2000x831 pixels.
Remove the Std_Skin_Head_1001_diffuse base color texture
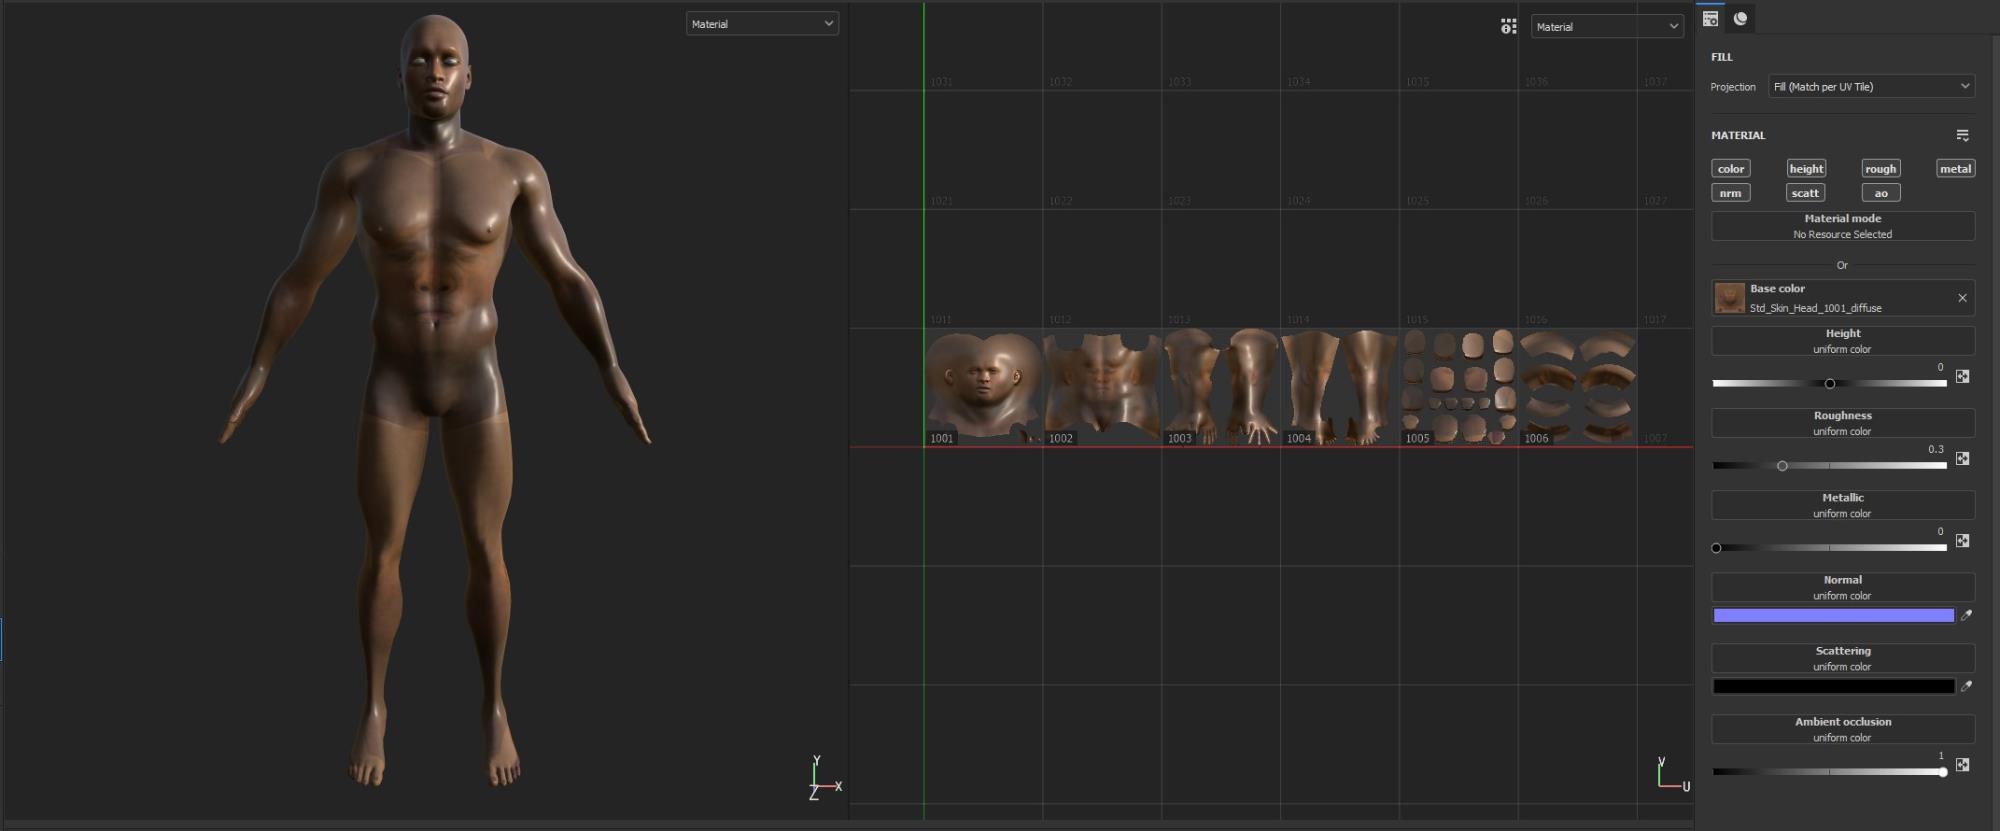coord(1962,298)
